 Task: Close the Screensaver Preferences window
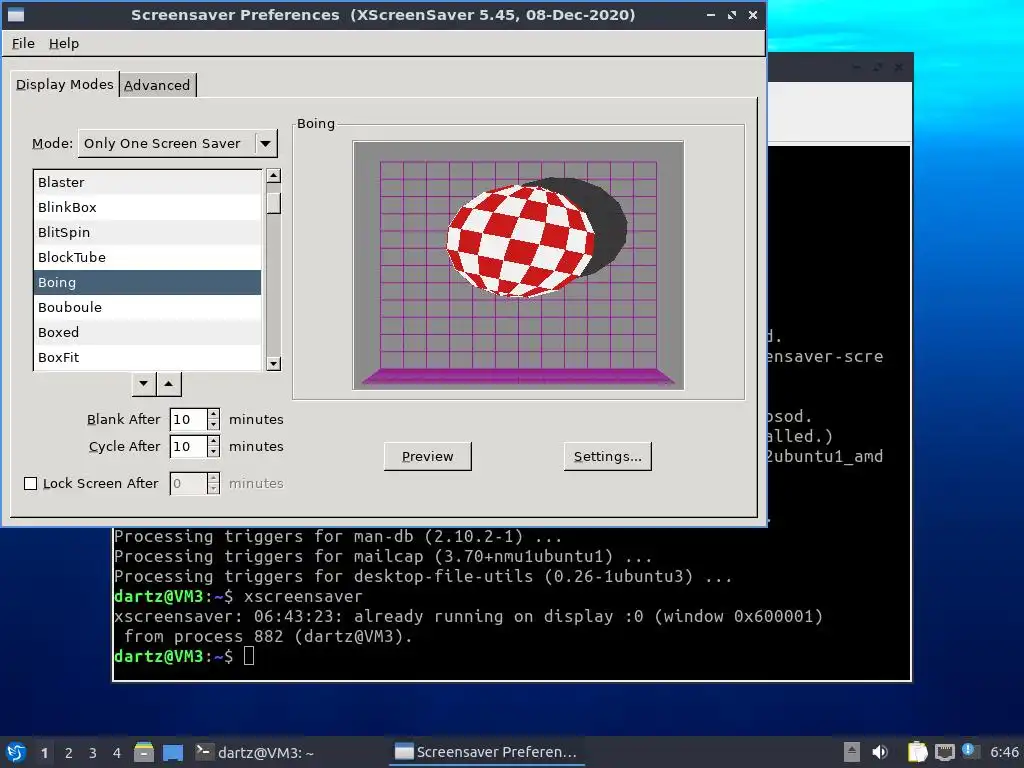coord(752,14)
